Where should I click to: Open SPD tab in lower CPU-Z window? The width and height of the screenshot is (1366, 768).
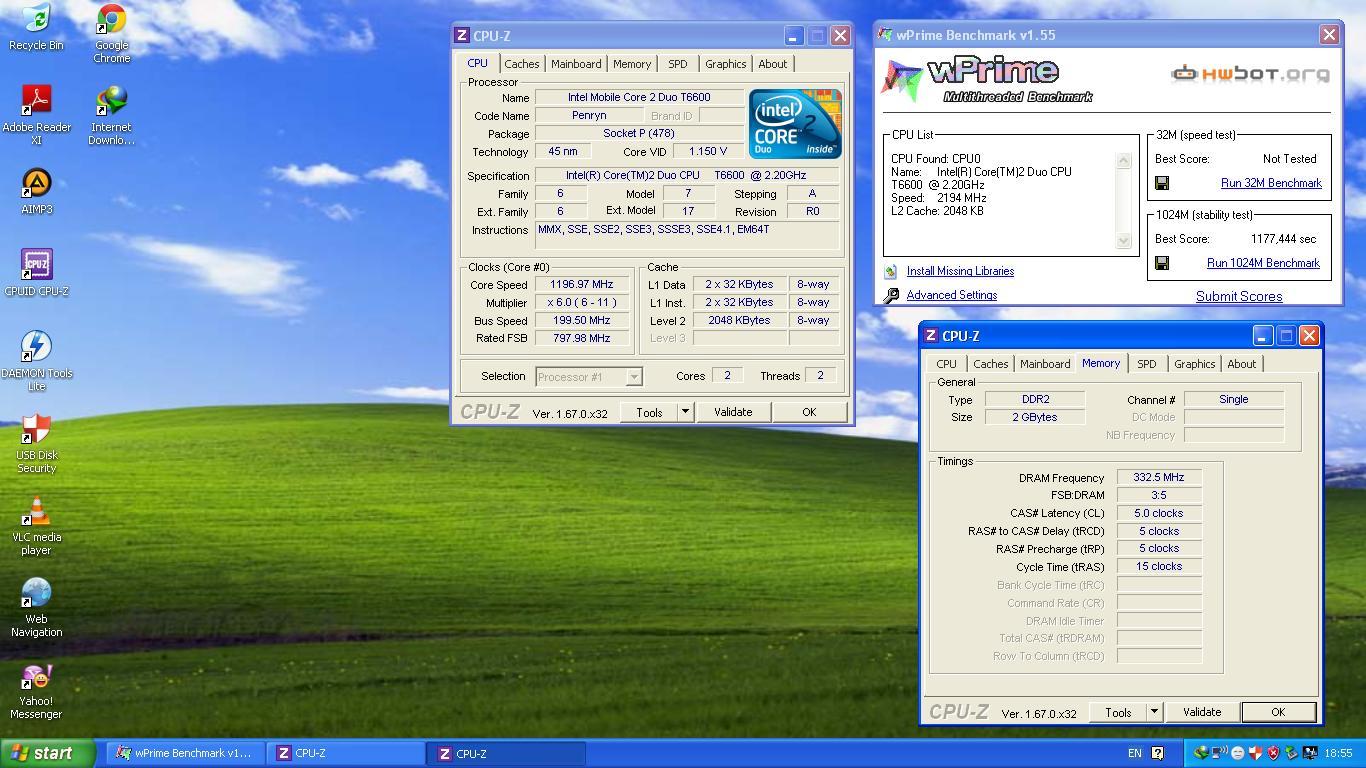click(x=1146, y=364)
